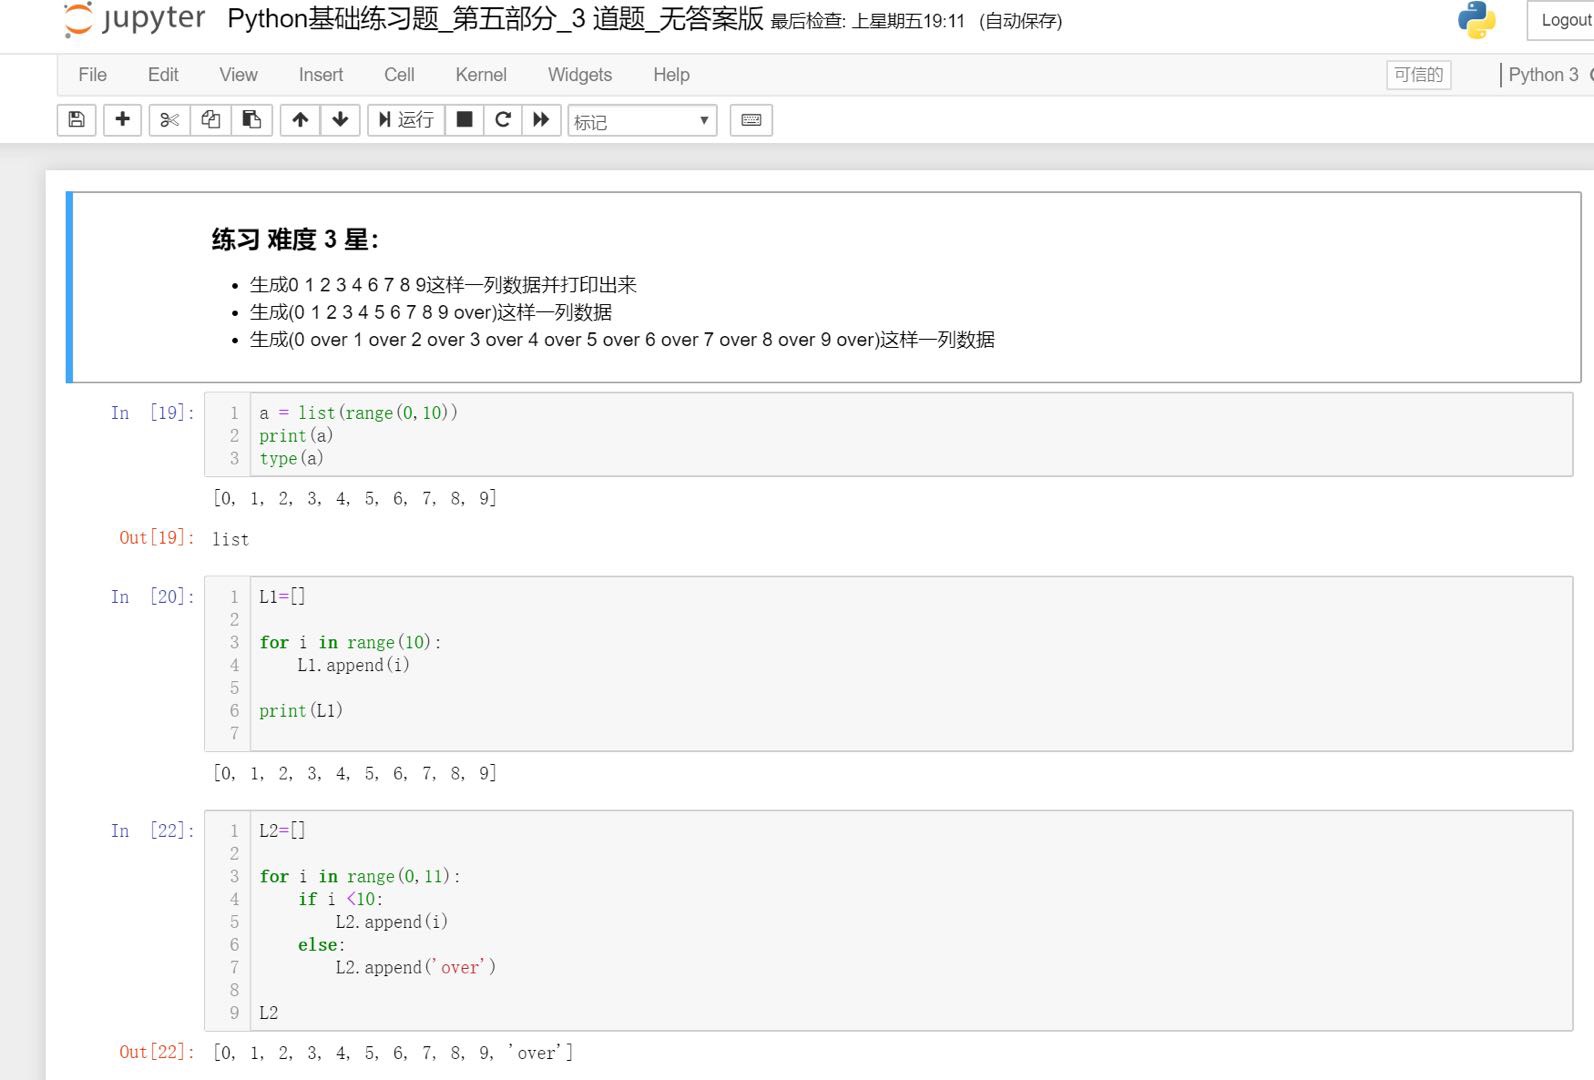
Task: Click output 'list' of cell 19
Action: click(x=231, y=539)
